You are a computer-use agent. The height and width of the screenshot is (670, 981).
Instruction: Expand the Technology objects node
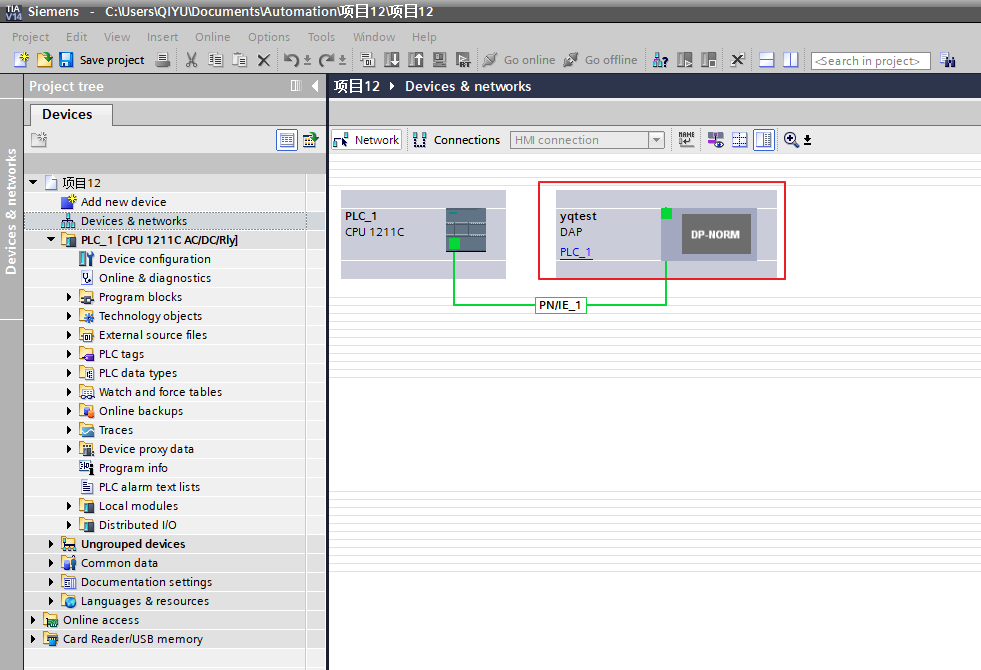pyautogui.click(x=69, y=316)
